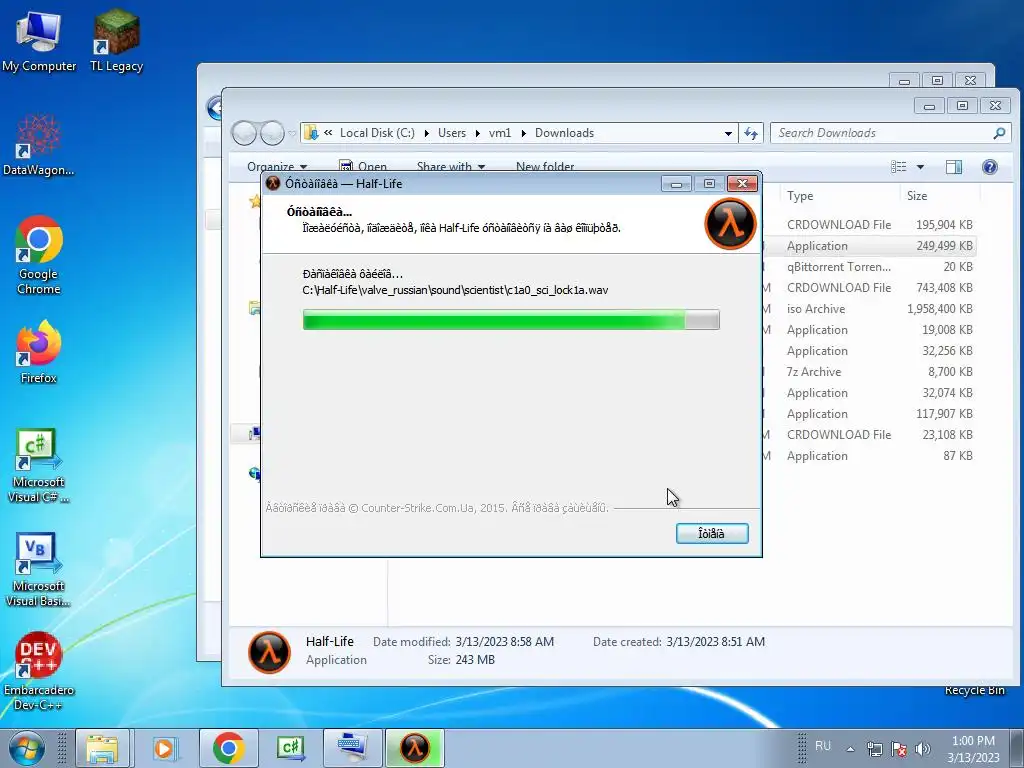Click the installer cancel button at bottom
Screen dimensions: 1024x768
(712, 534)
